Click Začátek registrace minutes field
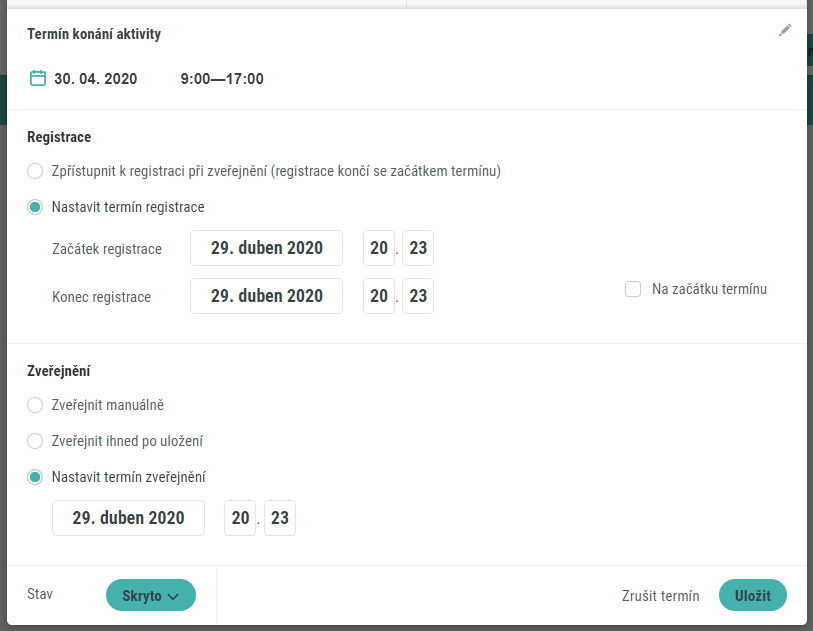 click(x=418, y=248)
